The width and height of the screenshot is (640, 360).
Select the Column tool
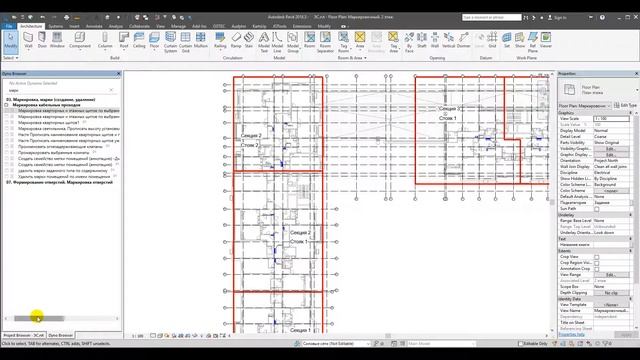tap(105, 41)
